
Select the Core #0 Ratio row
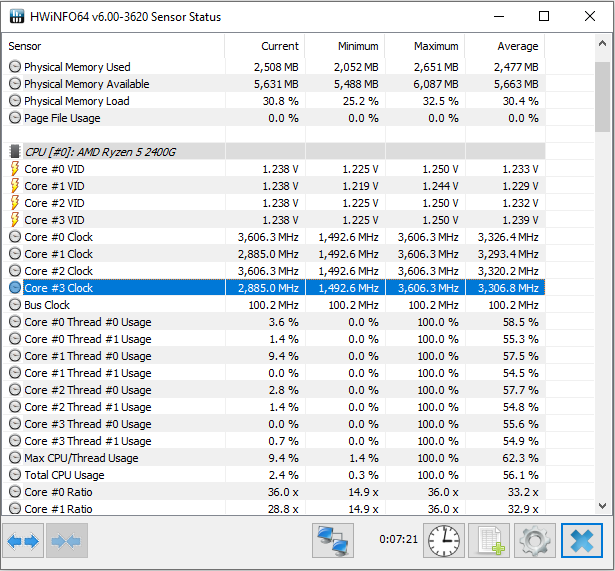(x=274, y=492)
